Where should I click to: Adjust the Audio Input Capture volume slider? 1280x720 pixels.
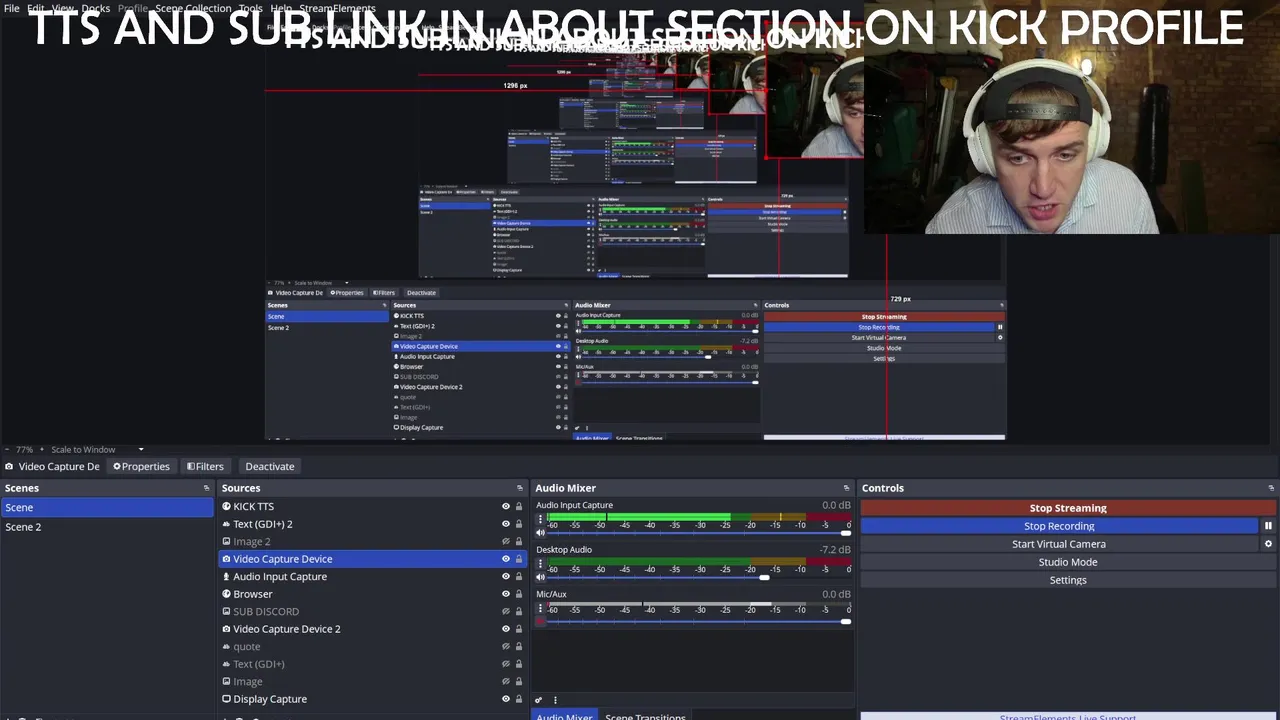pyautogui.click(x=698, y=533)
